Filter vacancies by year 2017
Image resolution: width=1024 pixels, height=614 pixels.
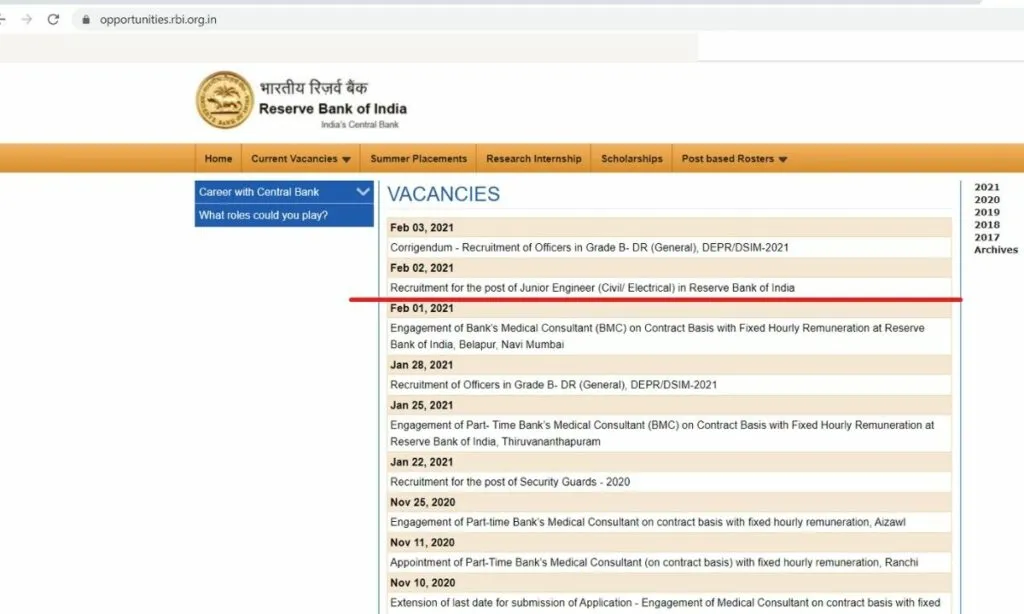coord(987,238)
